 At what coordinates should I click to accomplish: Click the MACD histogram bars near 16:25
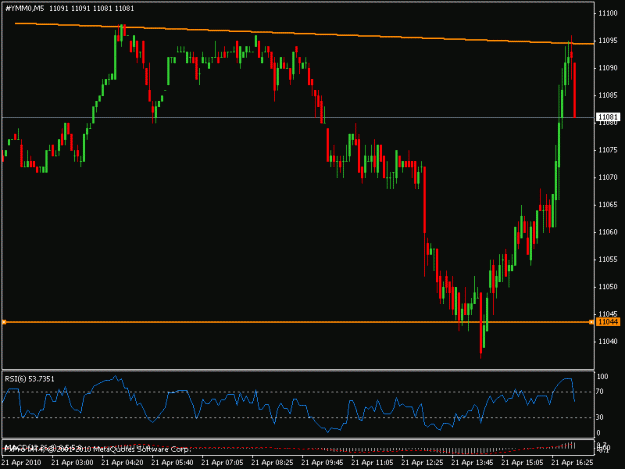point(568,445)
